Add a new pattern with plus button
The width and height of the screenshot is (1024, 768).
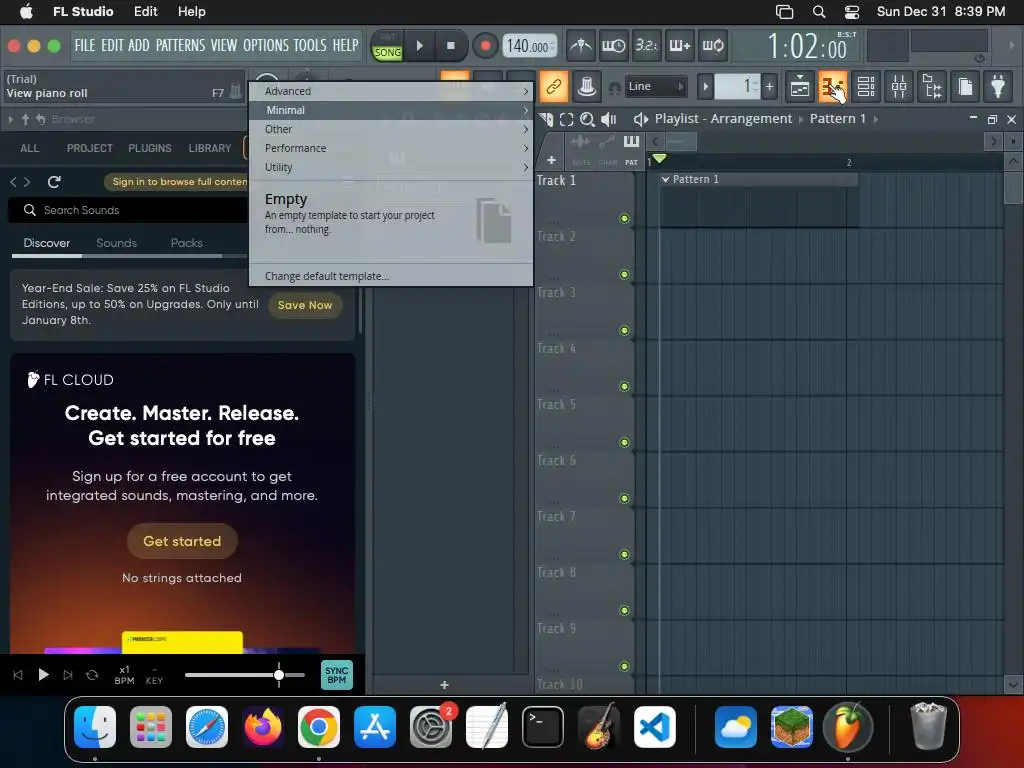[x=769, y=86]
